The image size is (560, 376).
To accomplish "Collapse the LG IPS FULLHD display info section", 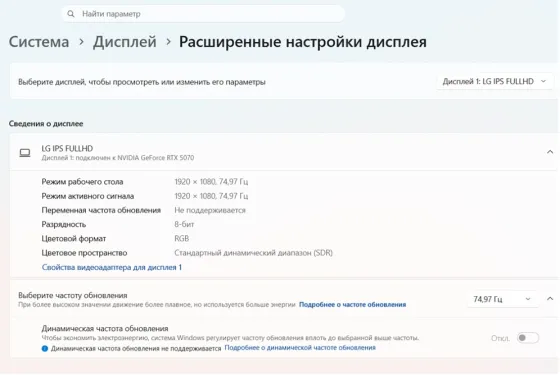I will [x=550, y=152].
